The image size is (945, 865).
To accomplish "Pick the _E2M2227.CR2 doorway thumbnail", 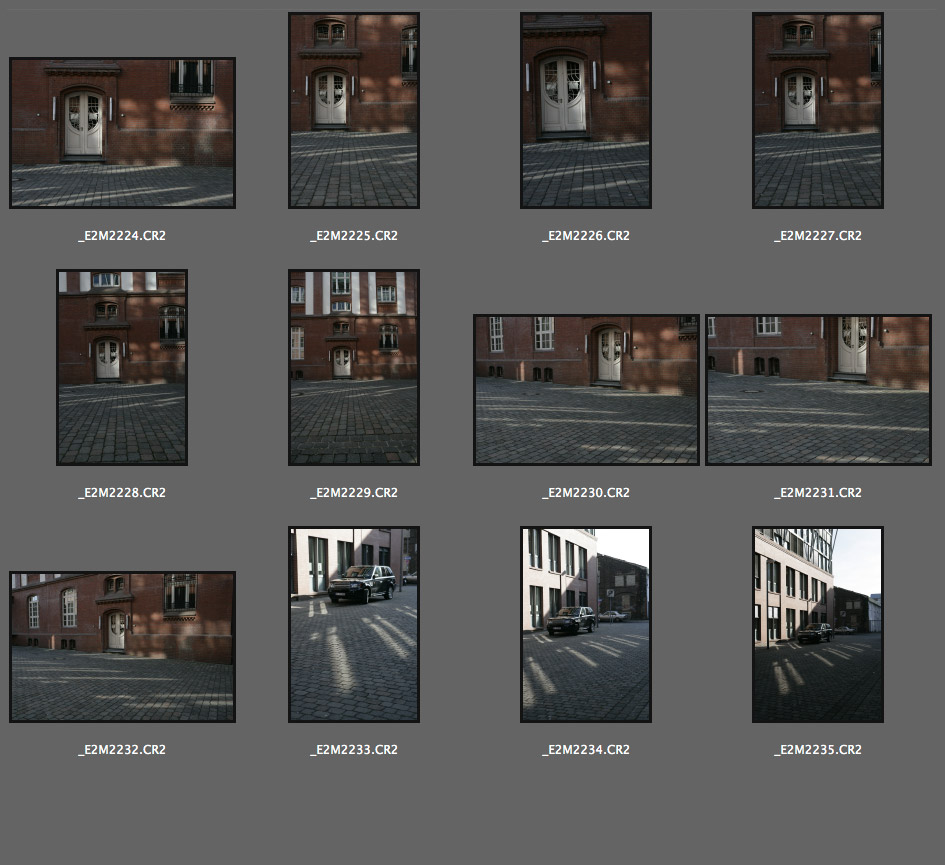I will coord(818,110).
